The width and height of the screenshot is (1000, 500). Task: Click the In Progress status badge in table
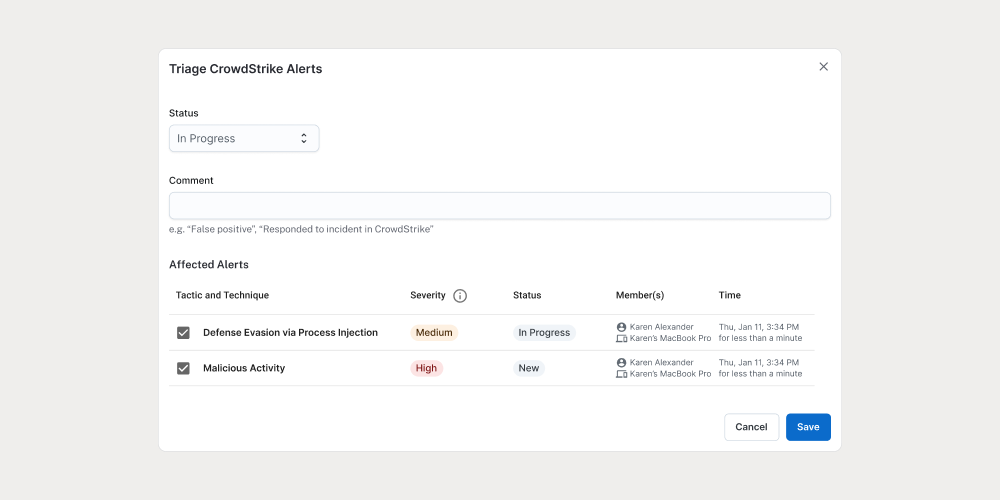[x=544, y=333]
